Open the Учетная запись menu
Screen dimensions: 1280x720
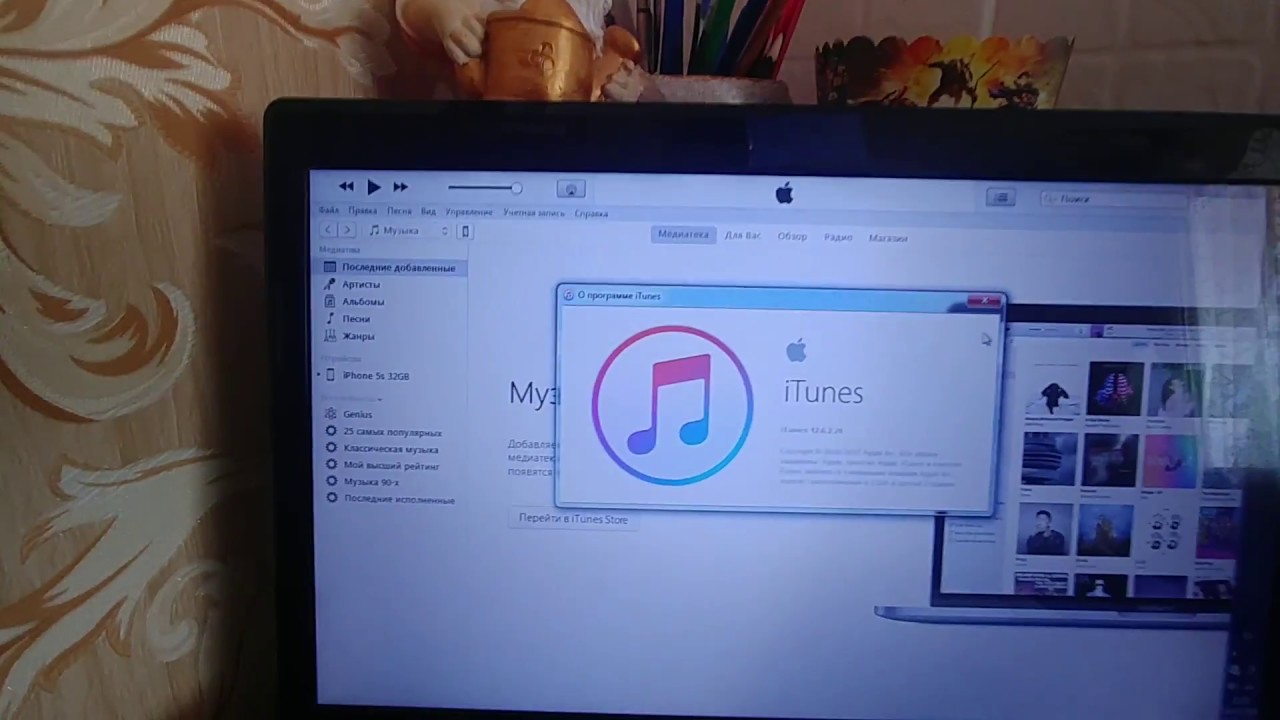(x=534, y=213)
